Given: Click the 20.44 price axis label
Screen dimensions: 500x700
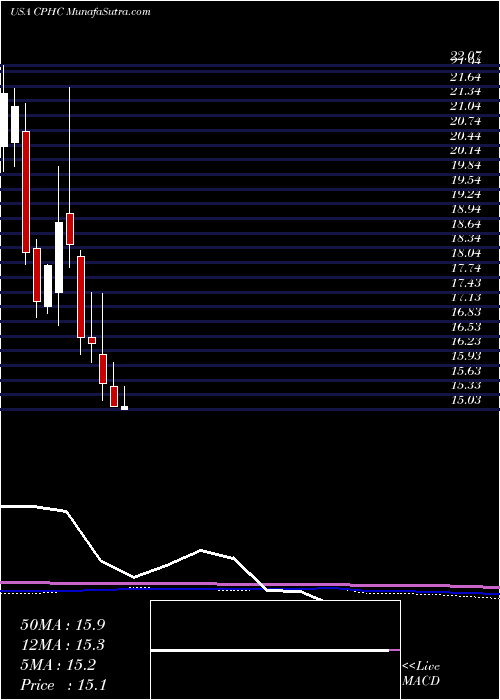Looking at the screenshot, I should tap(466, 136).
